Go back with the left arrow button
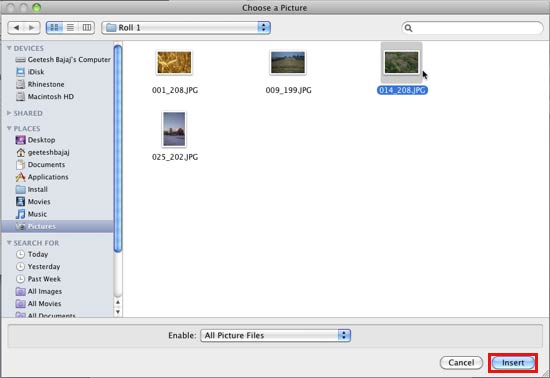This screenshot has width=550, height=378. tap(16, 28)
